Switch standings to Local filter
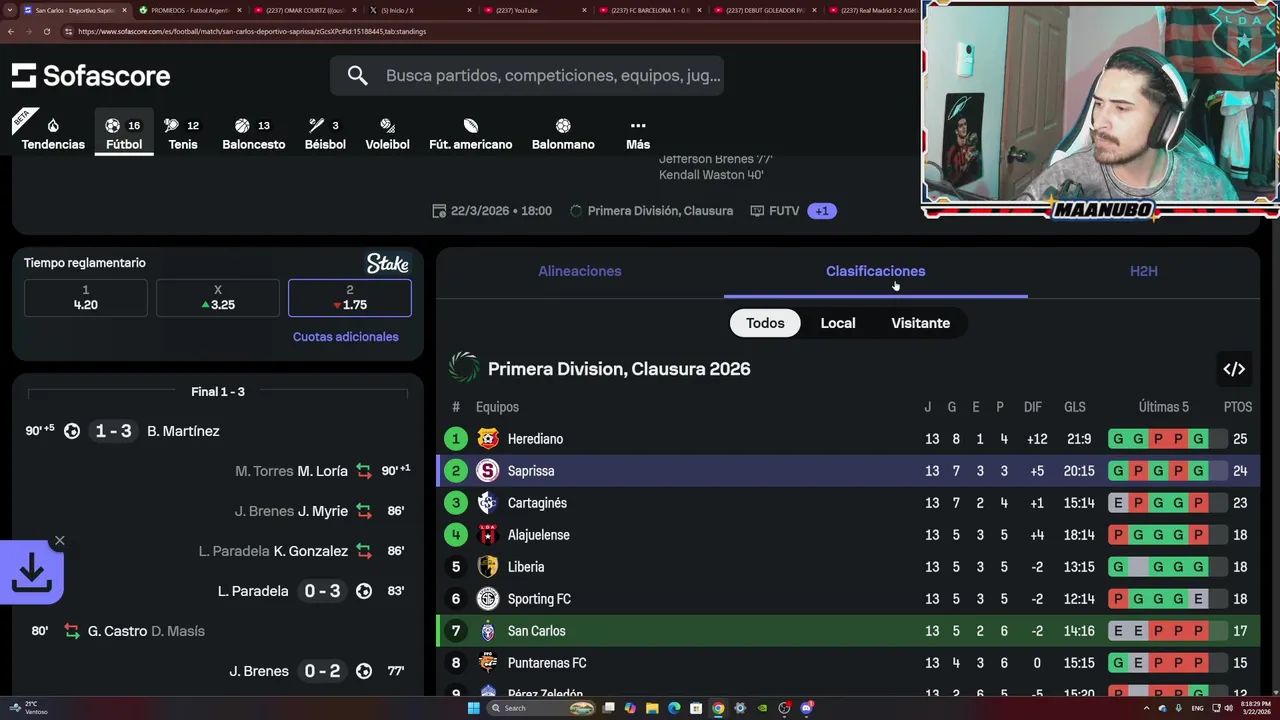The image size is (1280, 720). (x=838, y=323)
